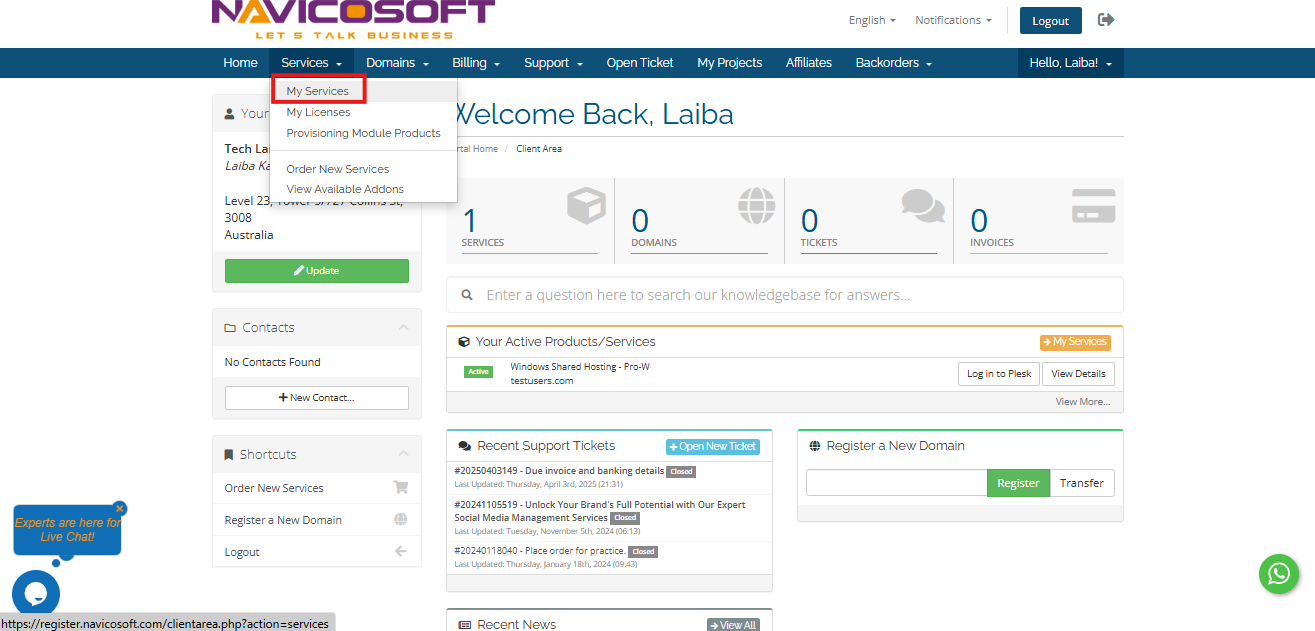Choose Order New Services in dropdown menu

tap(337, 169)
